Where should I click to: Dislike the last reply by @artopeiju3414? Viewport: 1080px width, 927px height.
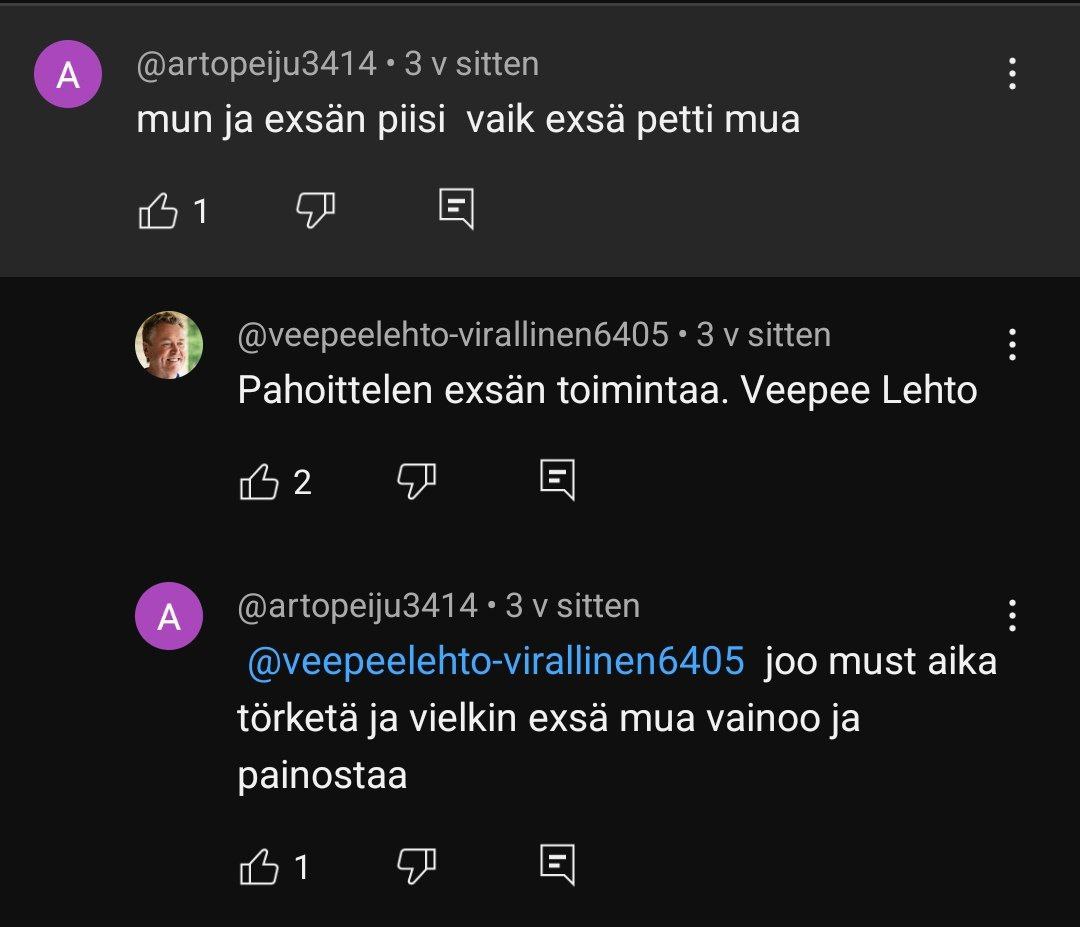point(416,865)
